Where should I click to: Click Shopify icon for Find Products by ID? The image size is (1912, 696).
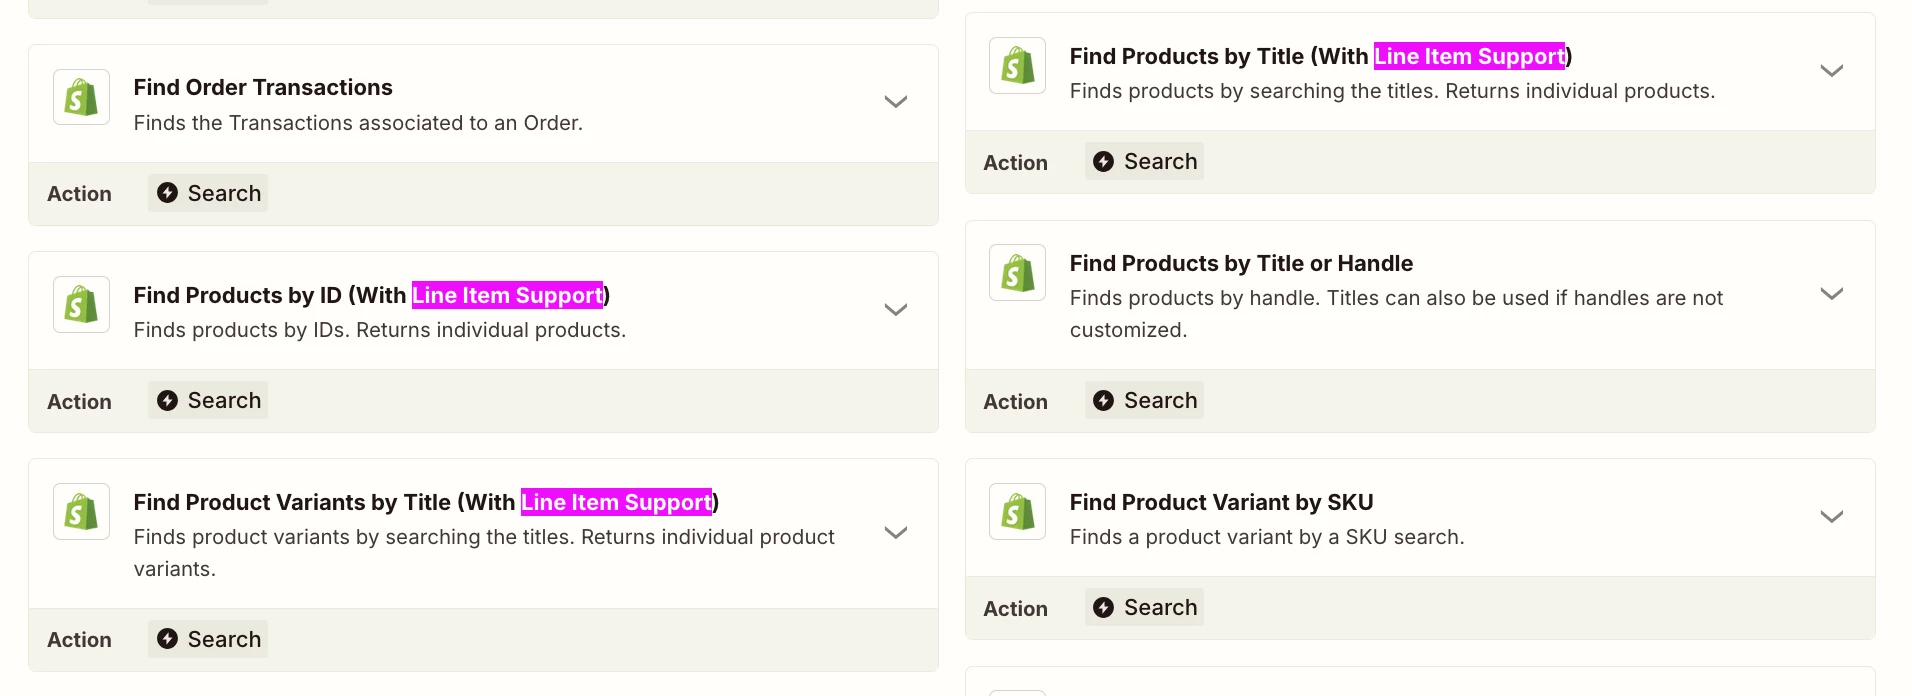[81, 304]
